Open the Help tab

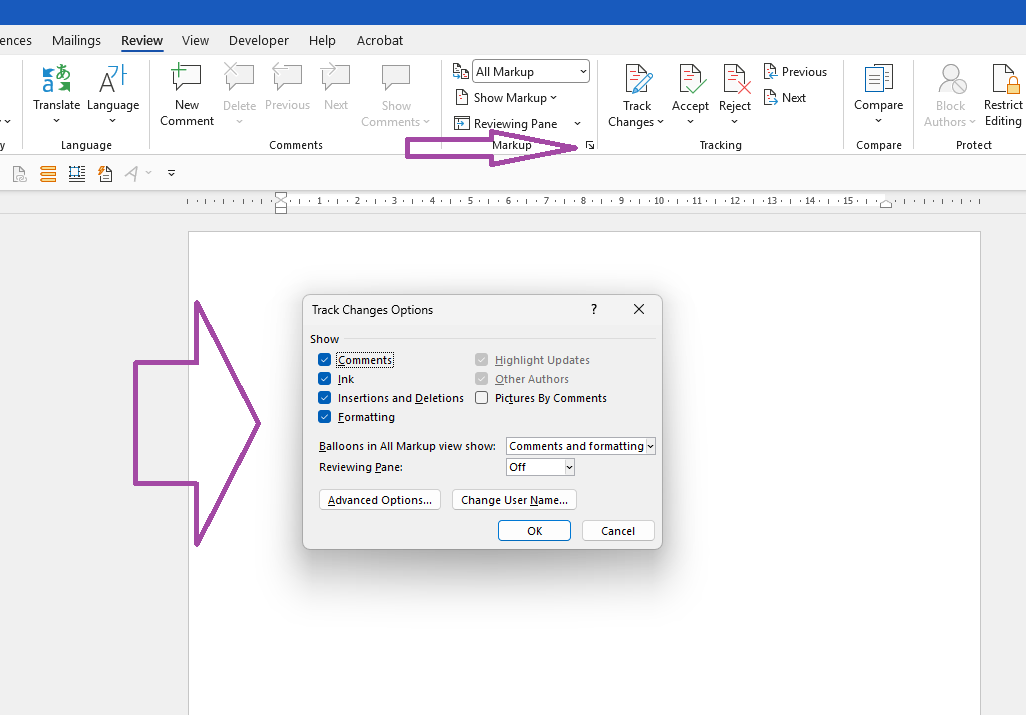click(x=322, y=41)
